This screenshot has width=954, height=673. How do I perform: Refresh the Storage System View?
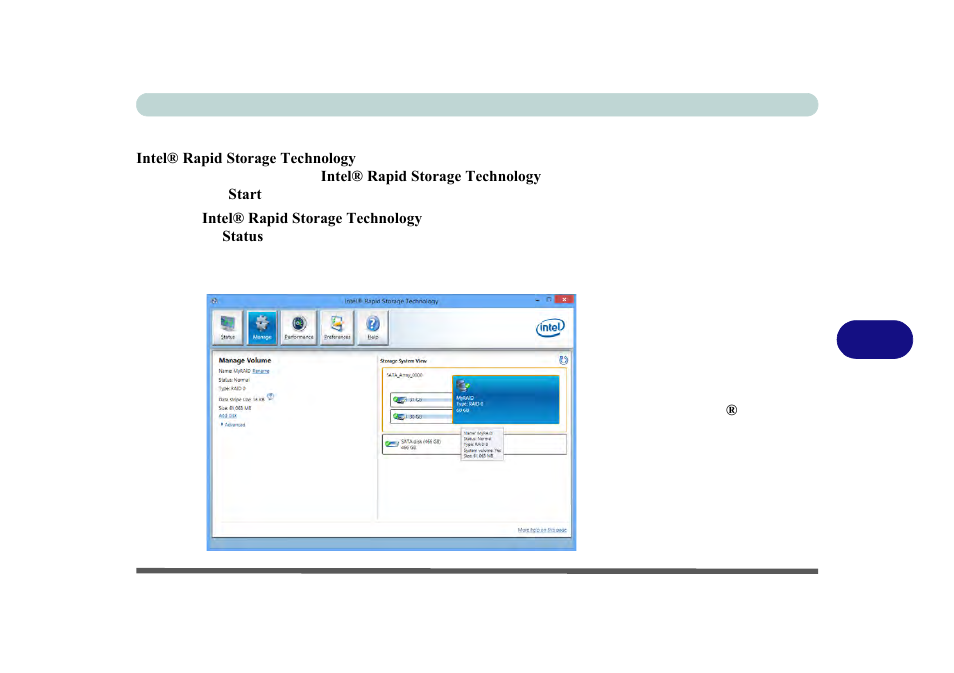[x=563, y=360]
